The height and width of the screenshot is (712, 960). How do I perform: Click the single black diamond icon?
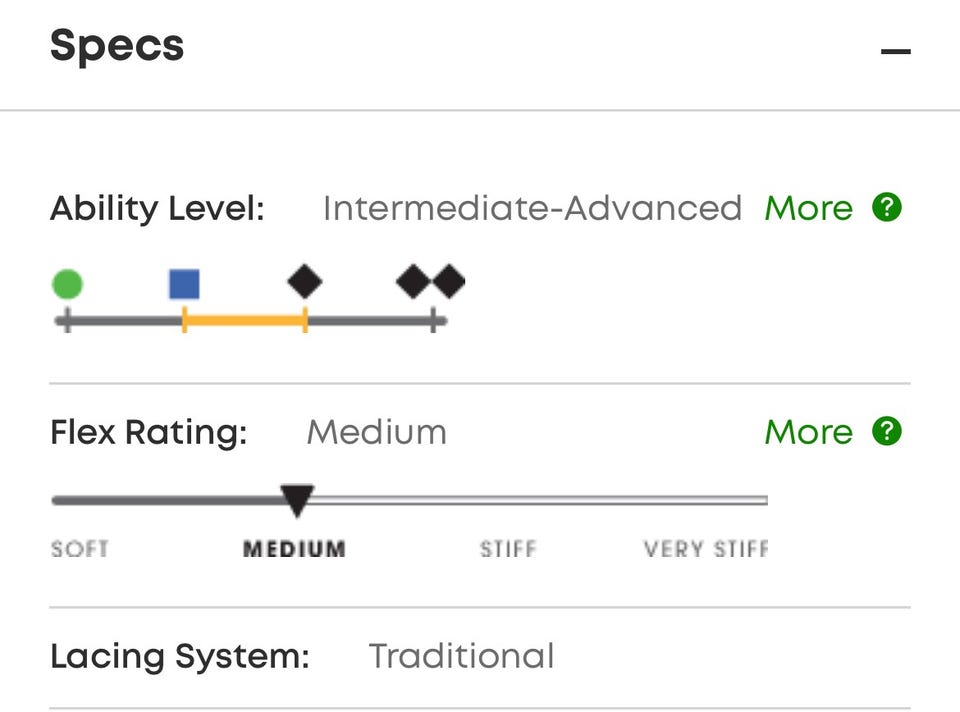click(x=305, y=282)
